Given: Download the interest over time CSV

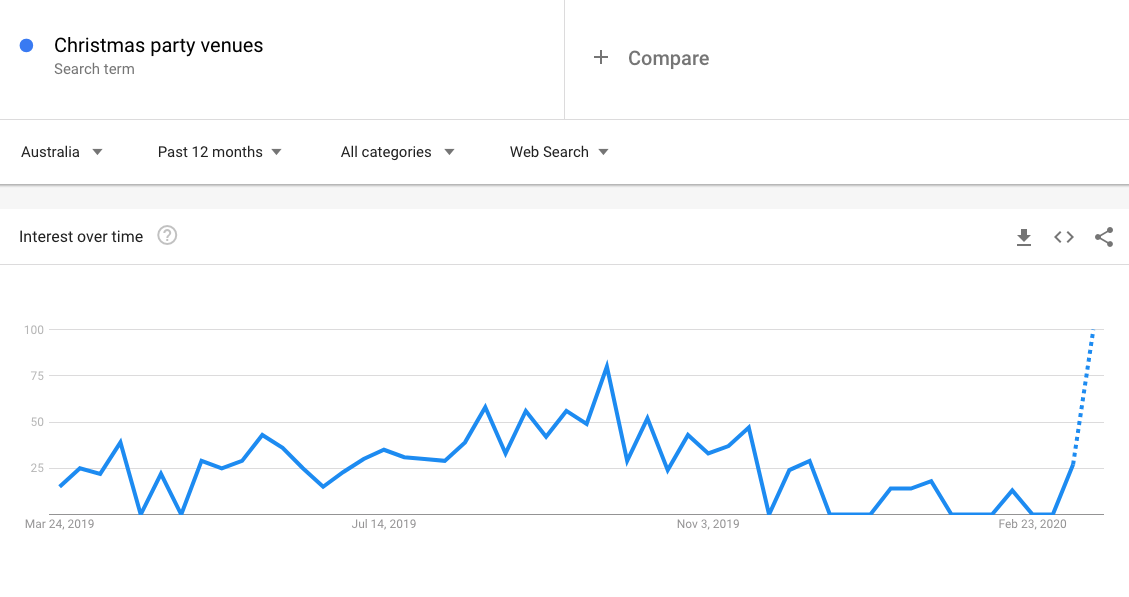Looking at the screenshot, I should [1023, 237].
